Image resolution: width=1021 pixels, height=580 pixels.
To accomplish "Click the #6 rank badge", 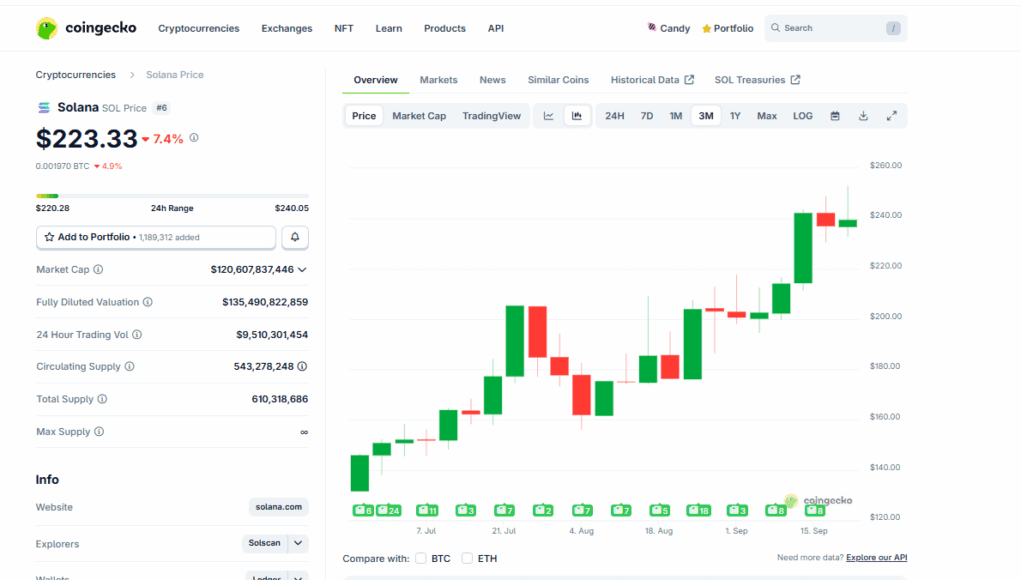I will coord(161,108).
